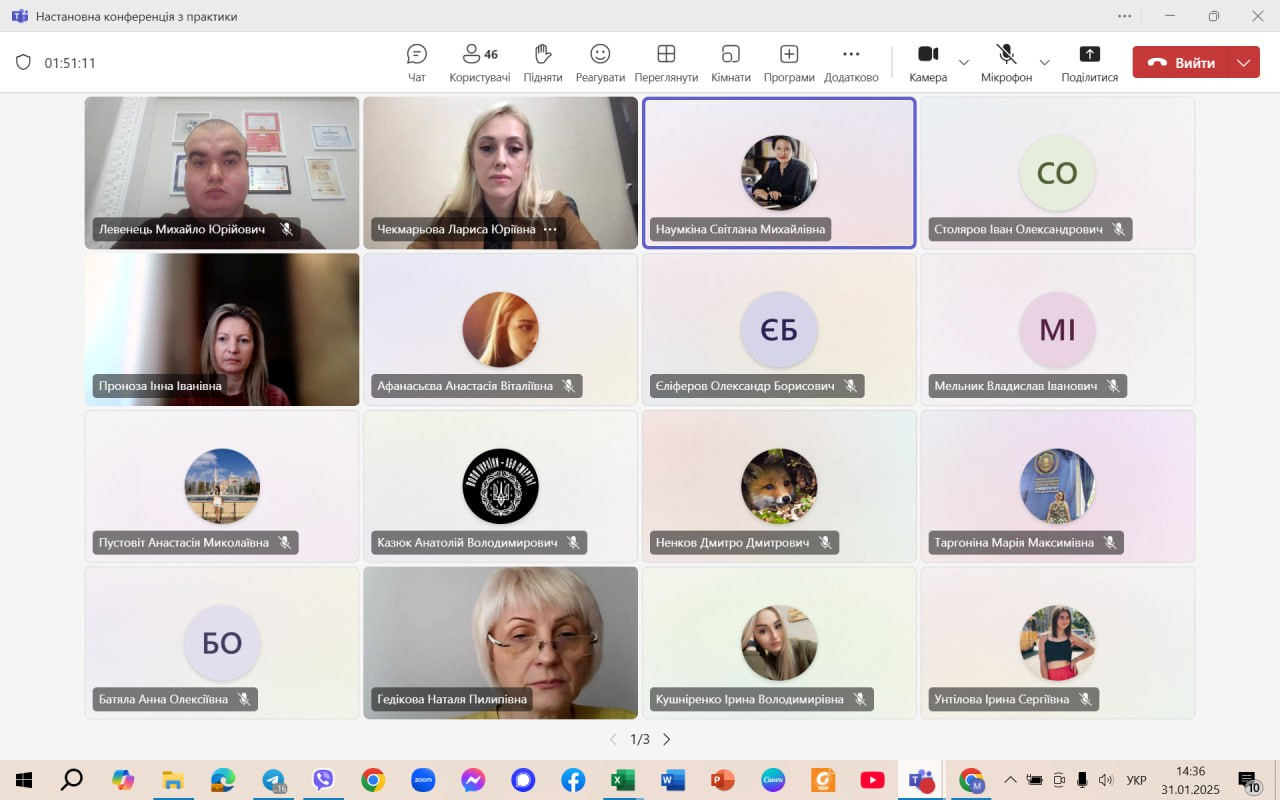Unmute the microphone
This screenshot has width=1280, height=800.
[x=1006, y=62]
